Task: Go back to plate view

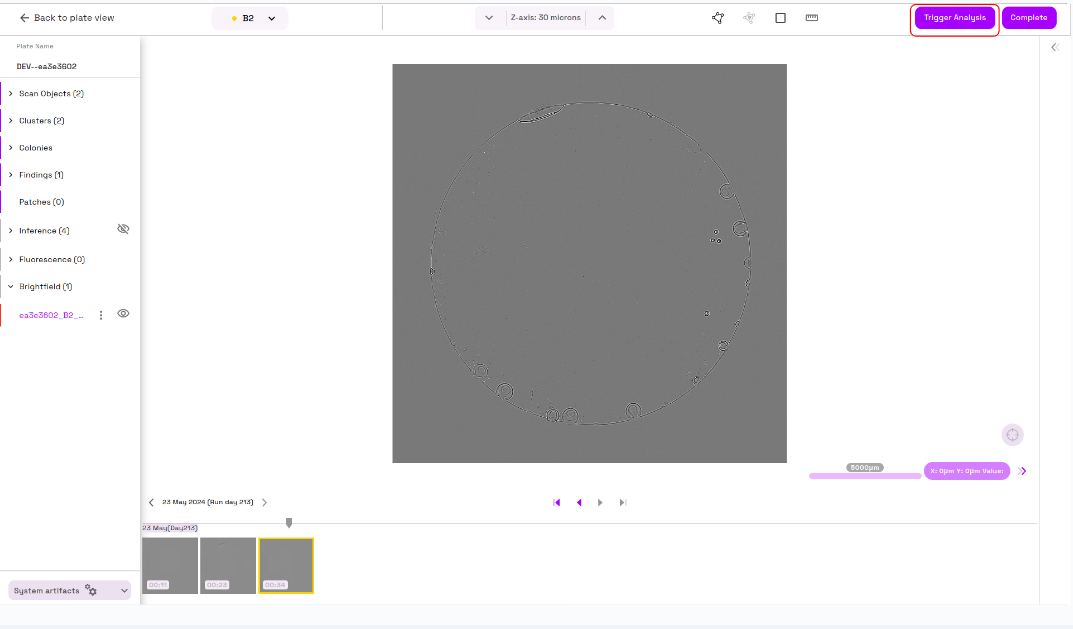Action: click(x=66, y=18)
